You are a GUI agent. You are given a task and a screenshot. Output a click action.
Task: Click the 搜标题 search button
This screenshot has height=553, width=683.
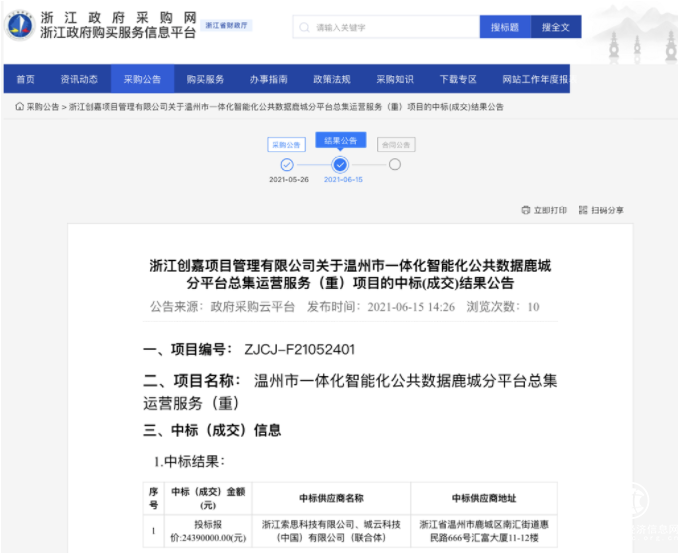(x=505, y=27)
